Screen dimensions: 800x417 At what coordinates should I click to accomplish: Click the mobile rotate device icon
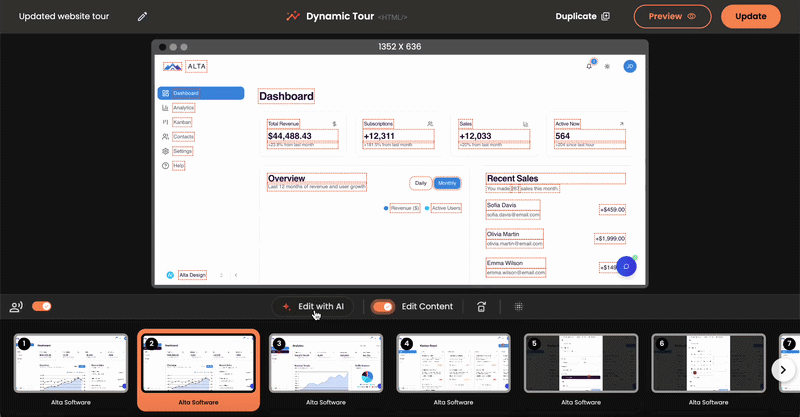[482, 307]
